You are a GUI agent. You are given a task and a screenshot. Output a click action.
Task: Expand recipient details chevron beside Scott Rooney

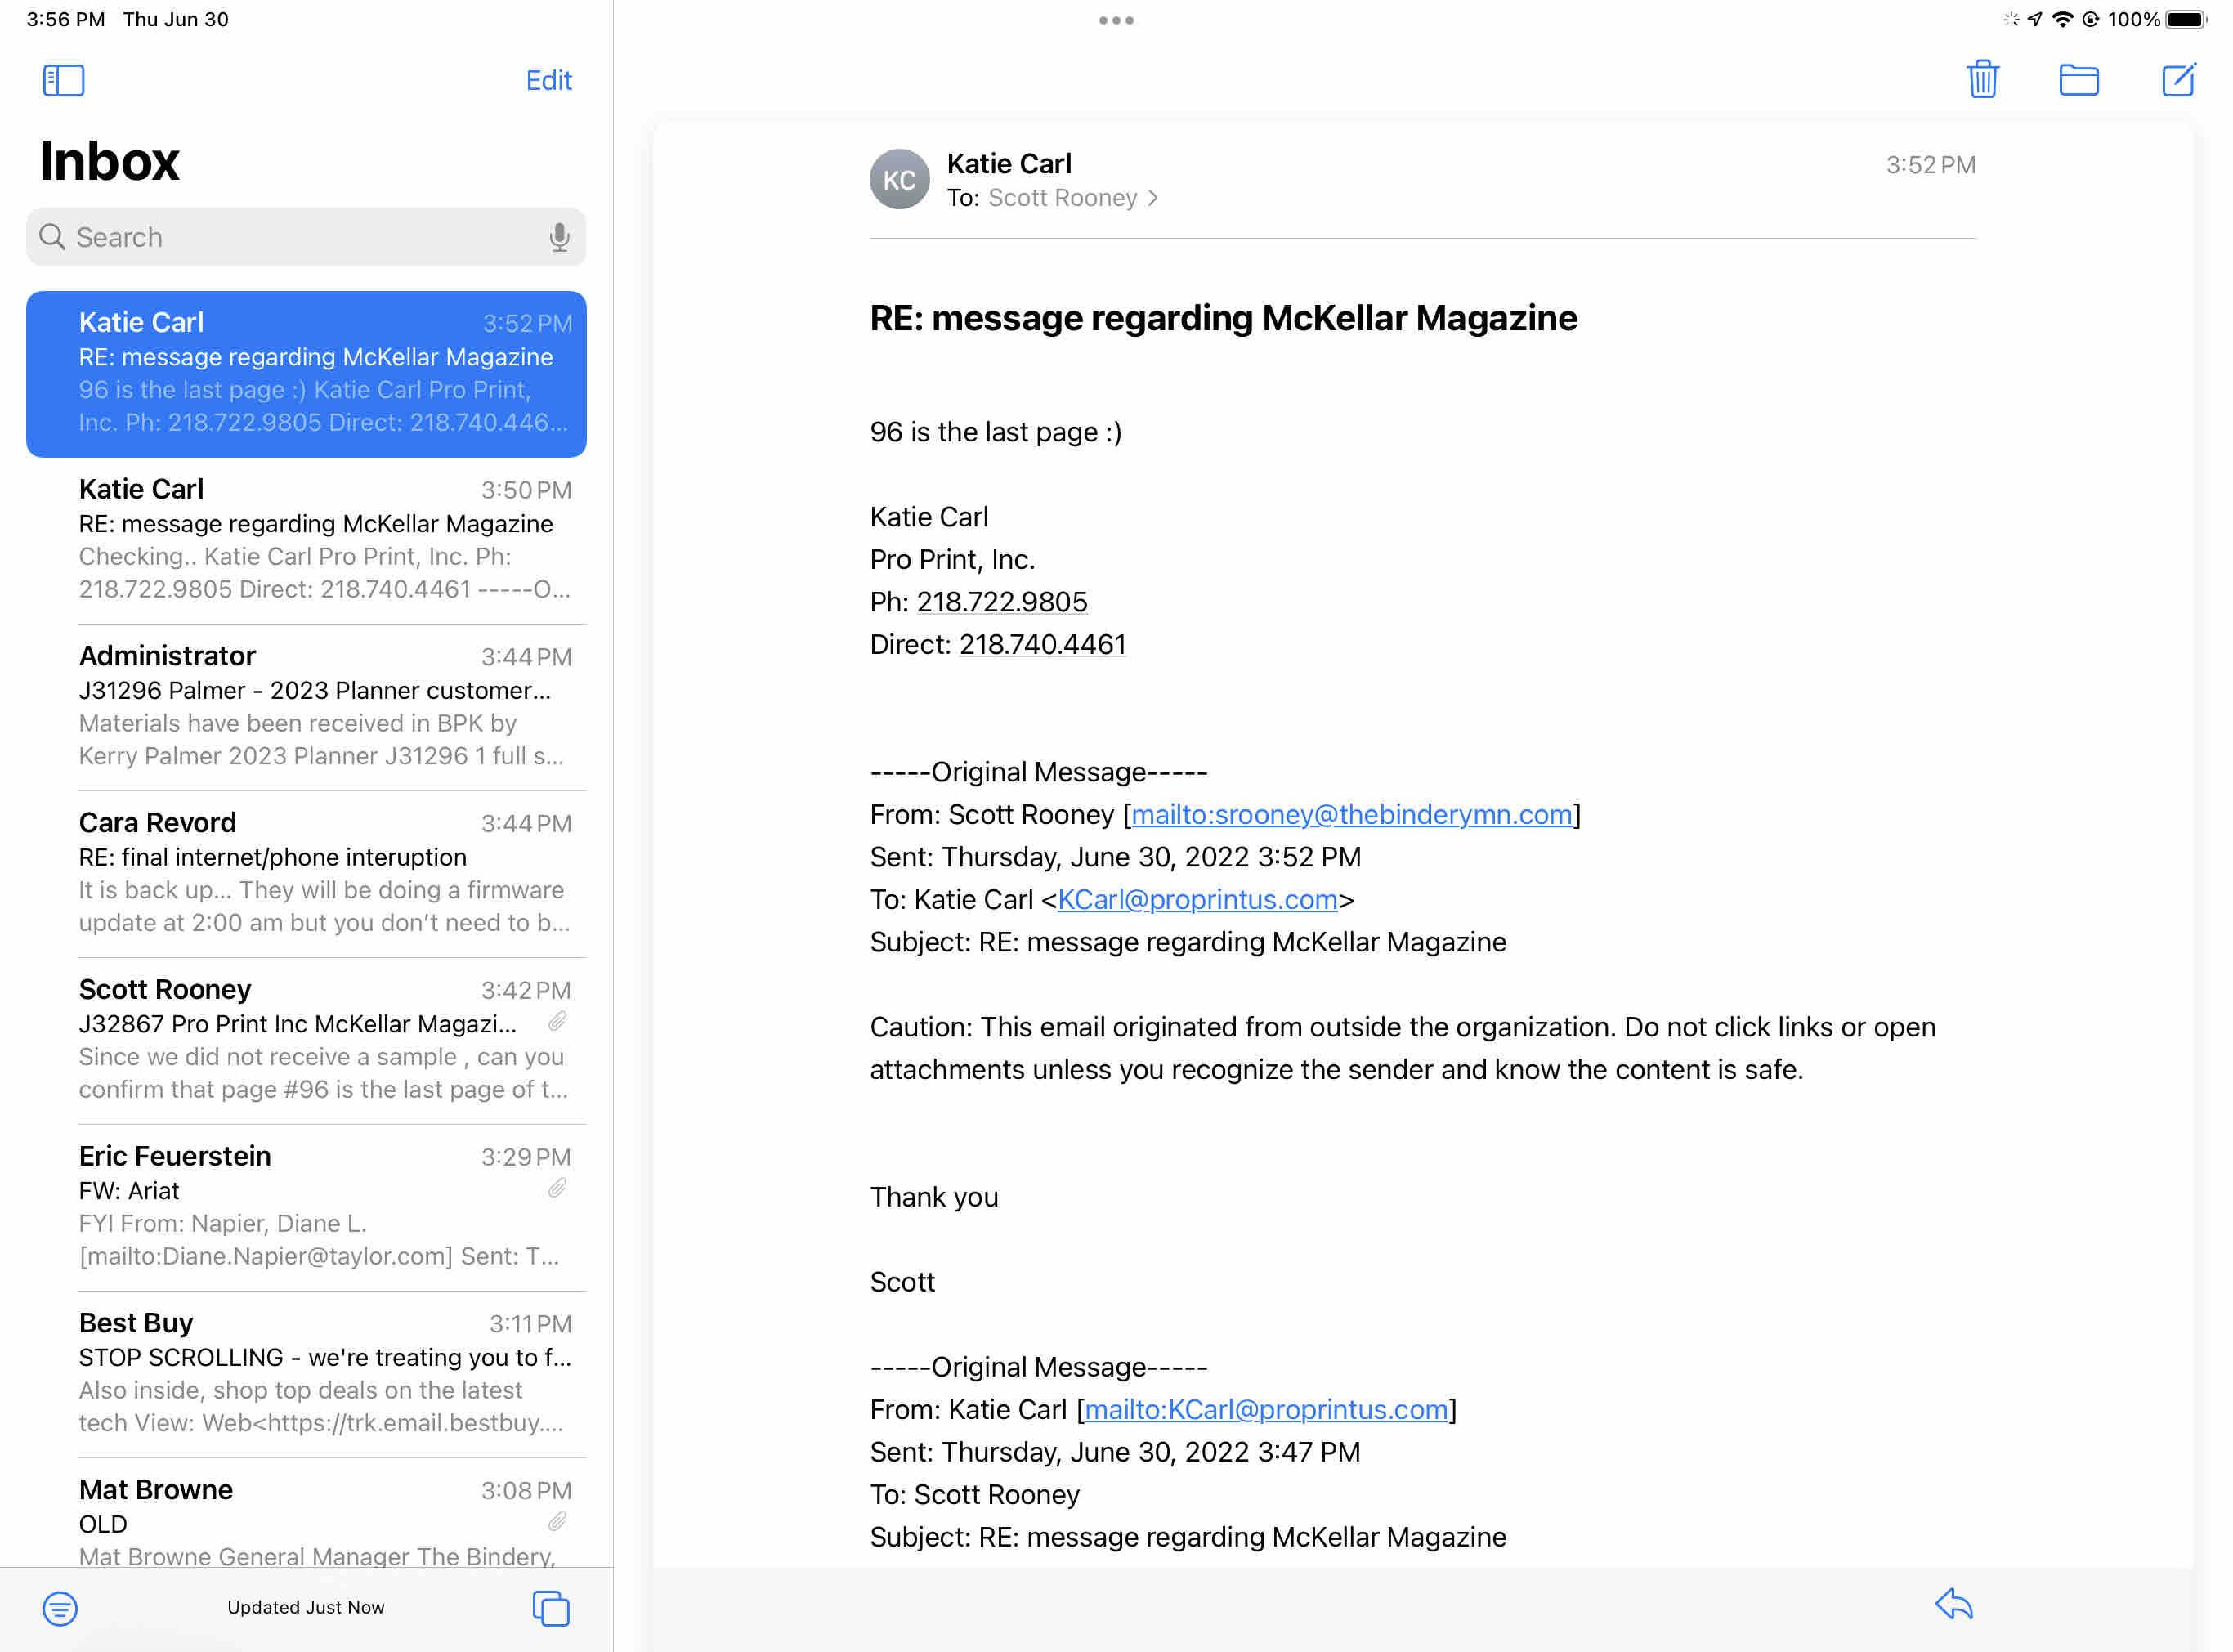[x=1153, y=198]
